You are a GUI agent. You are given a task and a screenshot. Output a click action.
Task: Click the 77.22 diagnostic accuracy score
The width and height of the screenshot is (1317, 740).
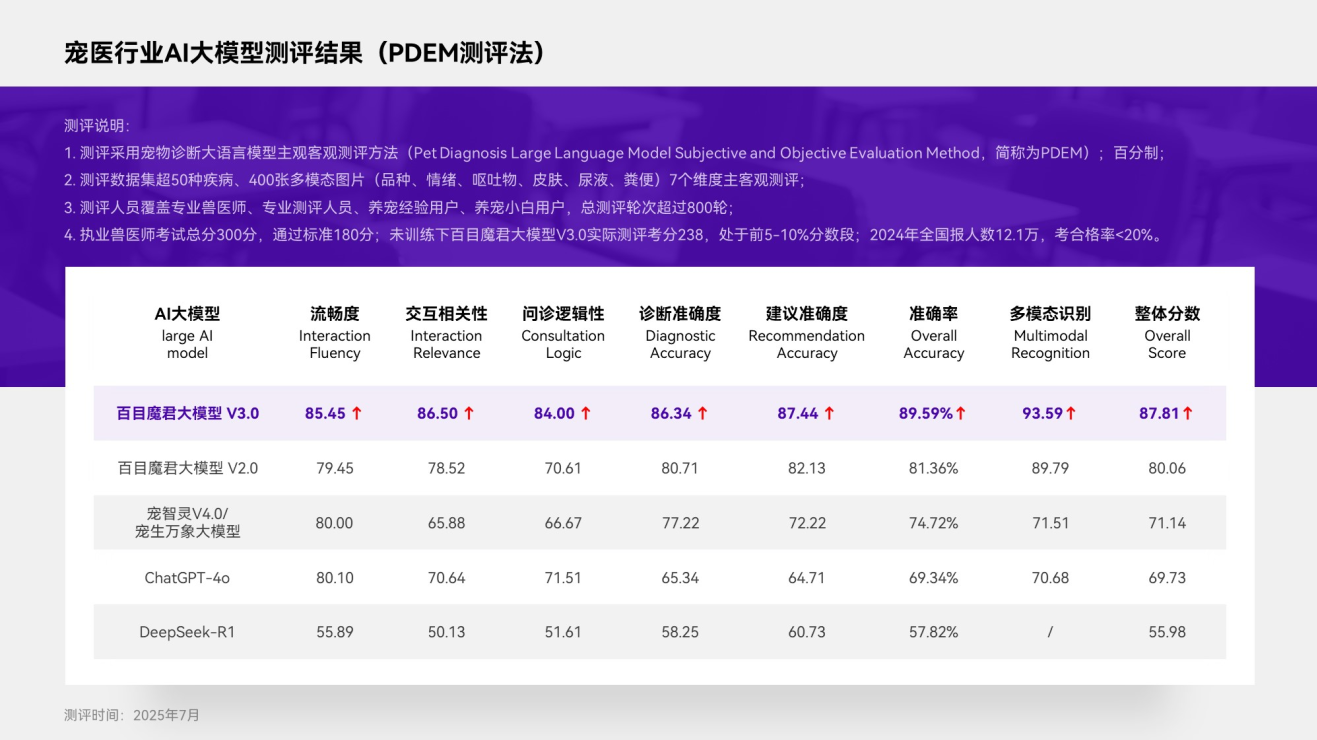click(x=680, y=523)
